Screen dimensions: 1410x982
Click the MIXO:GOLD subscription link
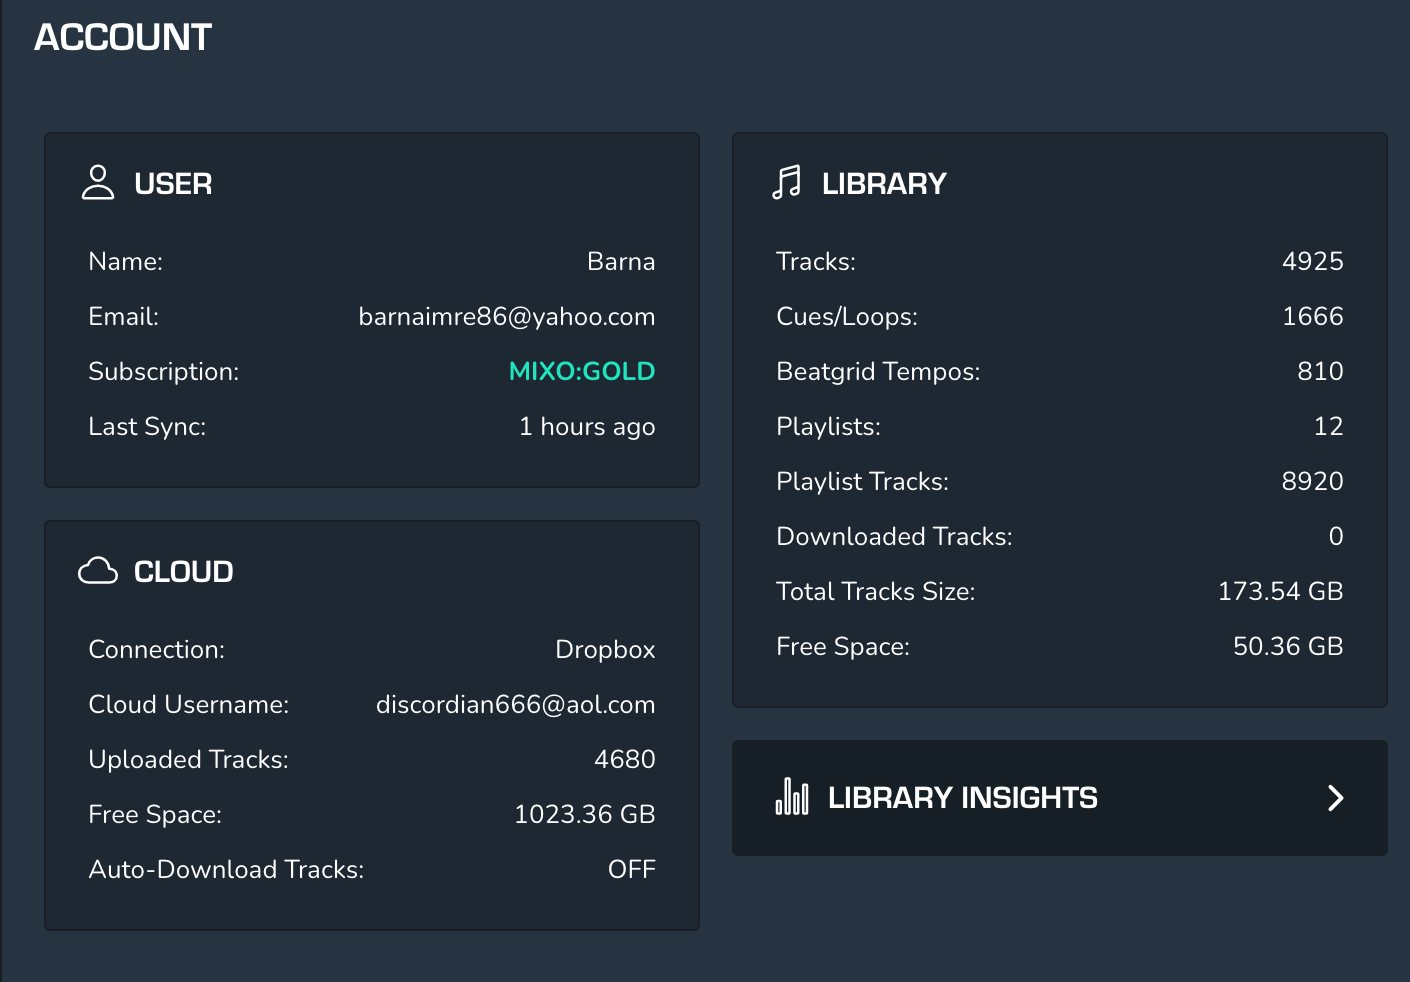[x=582, y=371]
